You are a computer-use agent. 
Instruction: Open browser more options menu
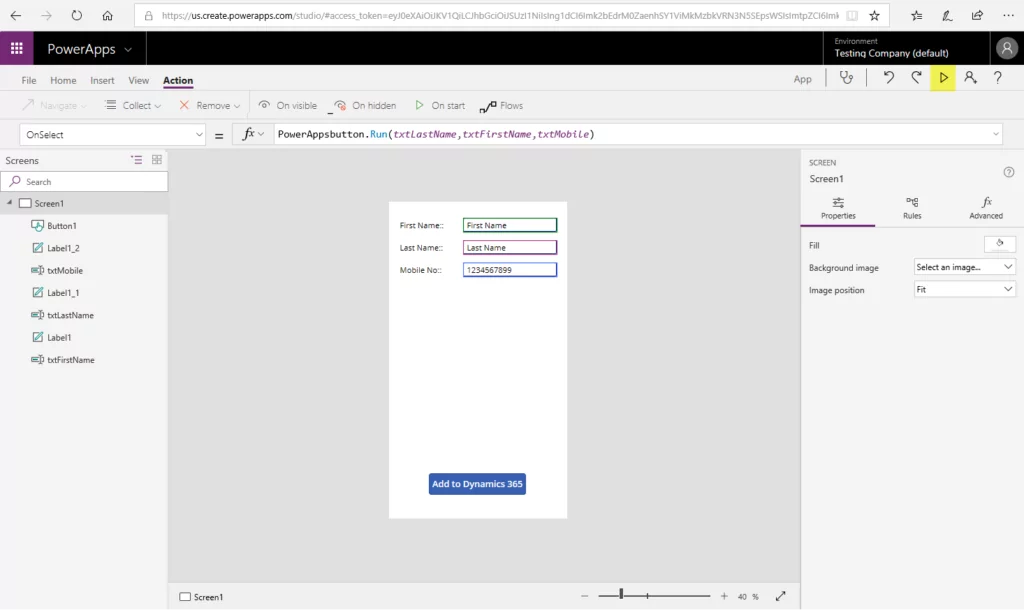[x=1008, y=16]
